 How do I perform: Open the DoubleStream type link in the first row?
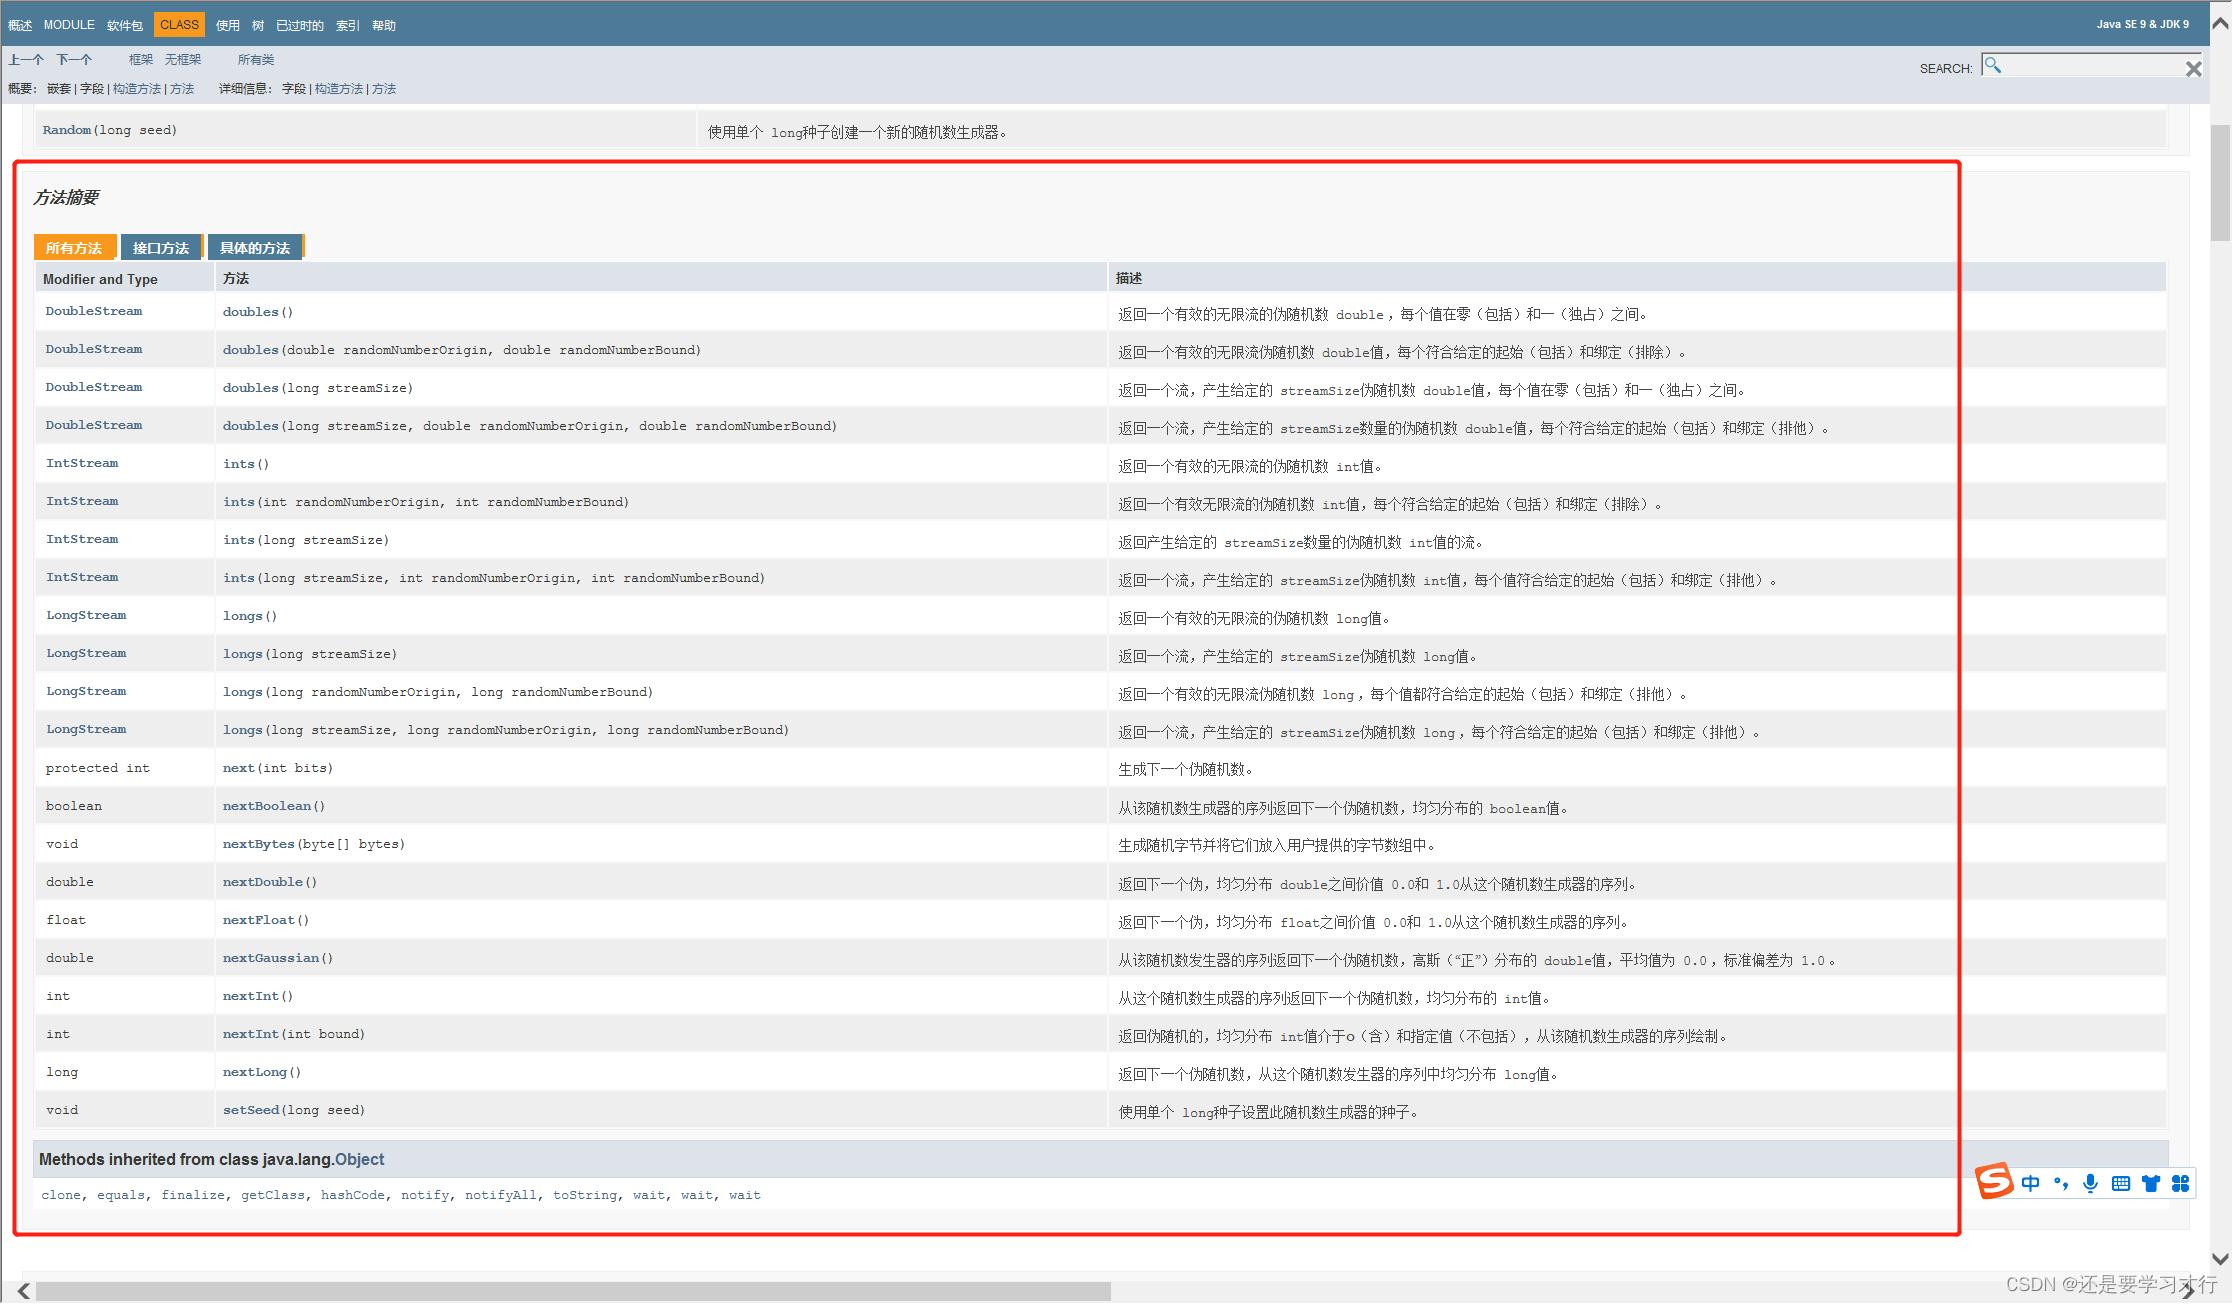(x=94, y=311)
